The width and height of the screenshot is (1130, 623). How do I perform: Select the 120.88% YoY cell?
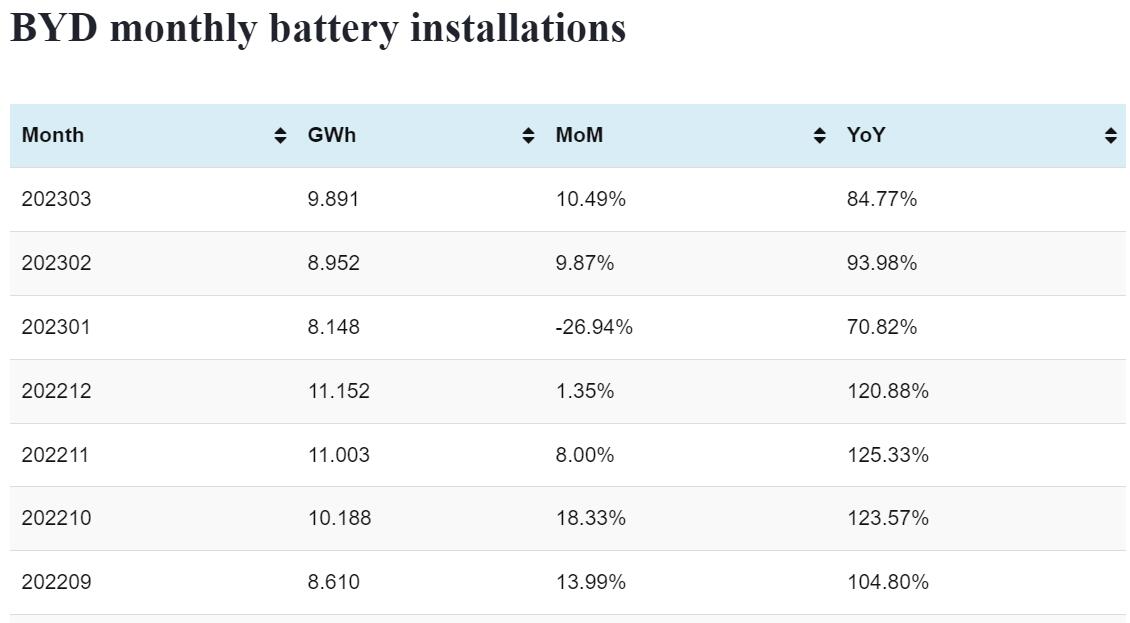point(887,391)
